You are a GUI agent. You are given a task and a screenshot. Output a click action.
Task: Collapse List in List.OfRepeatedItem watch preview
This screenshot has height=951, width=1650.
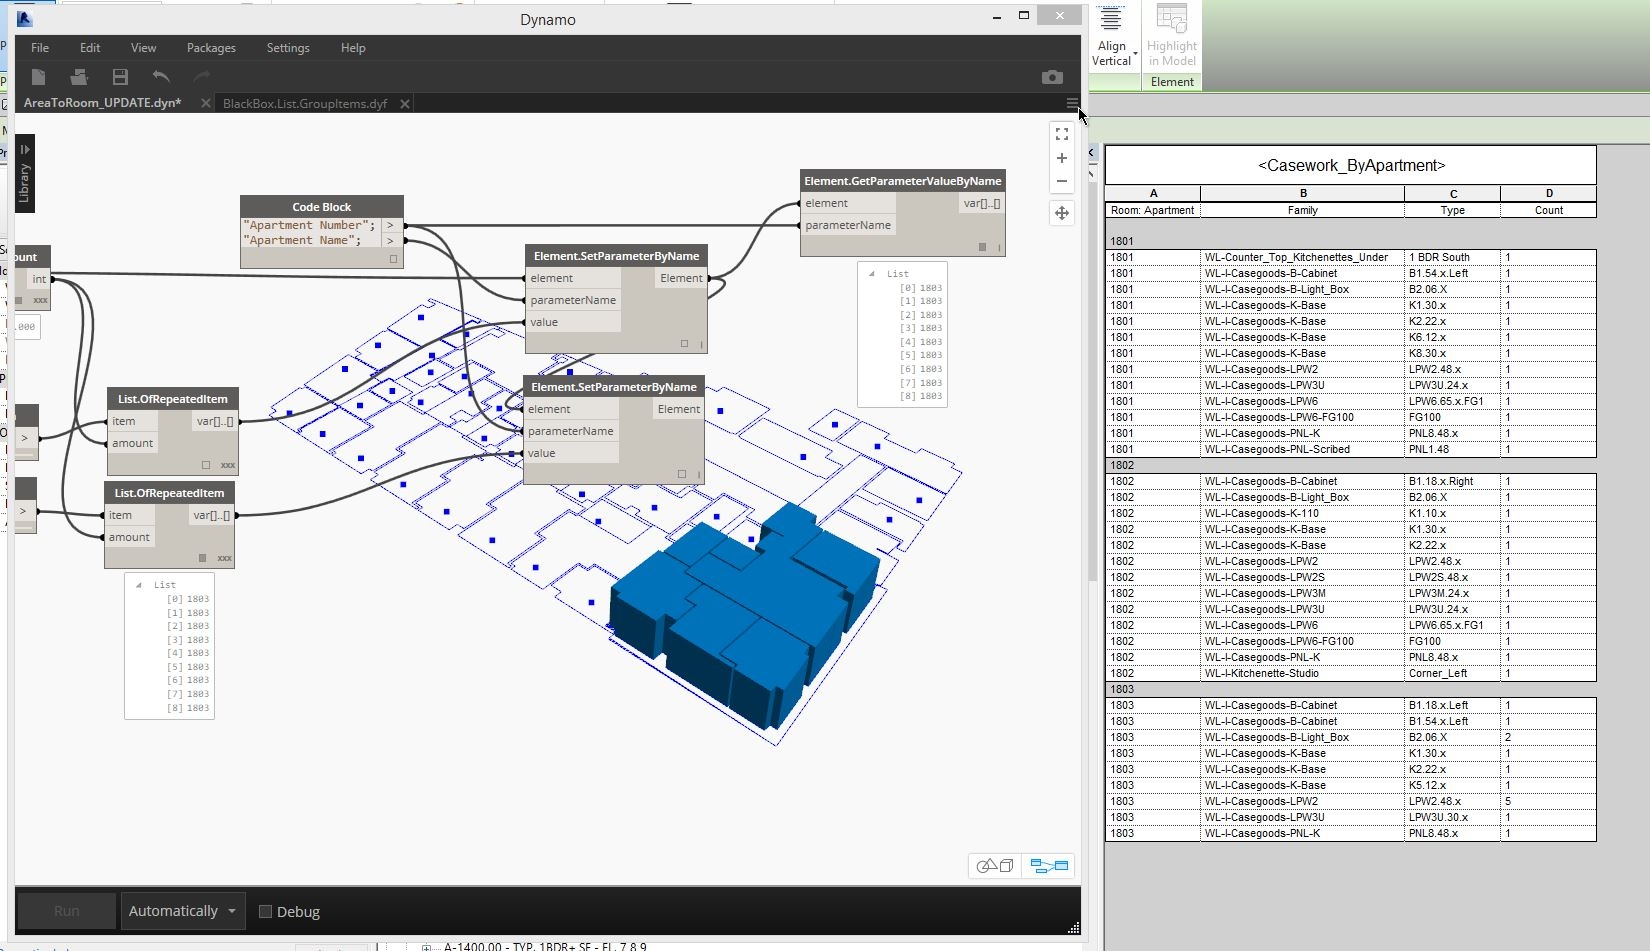coord(139,584)
